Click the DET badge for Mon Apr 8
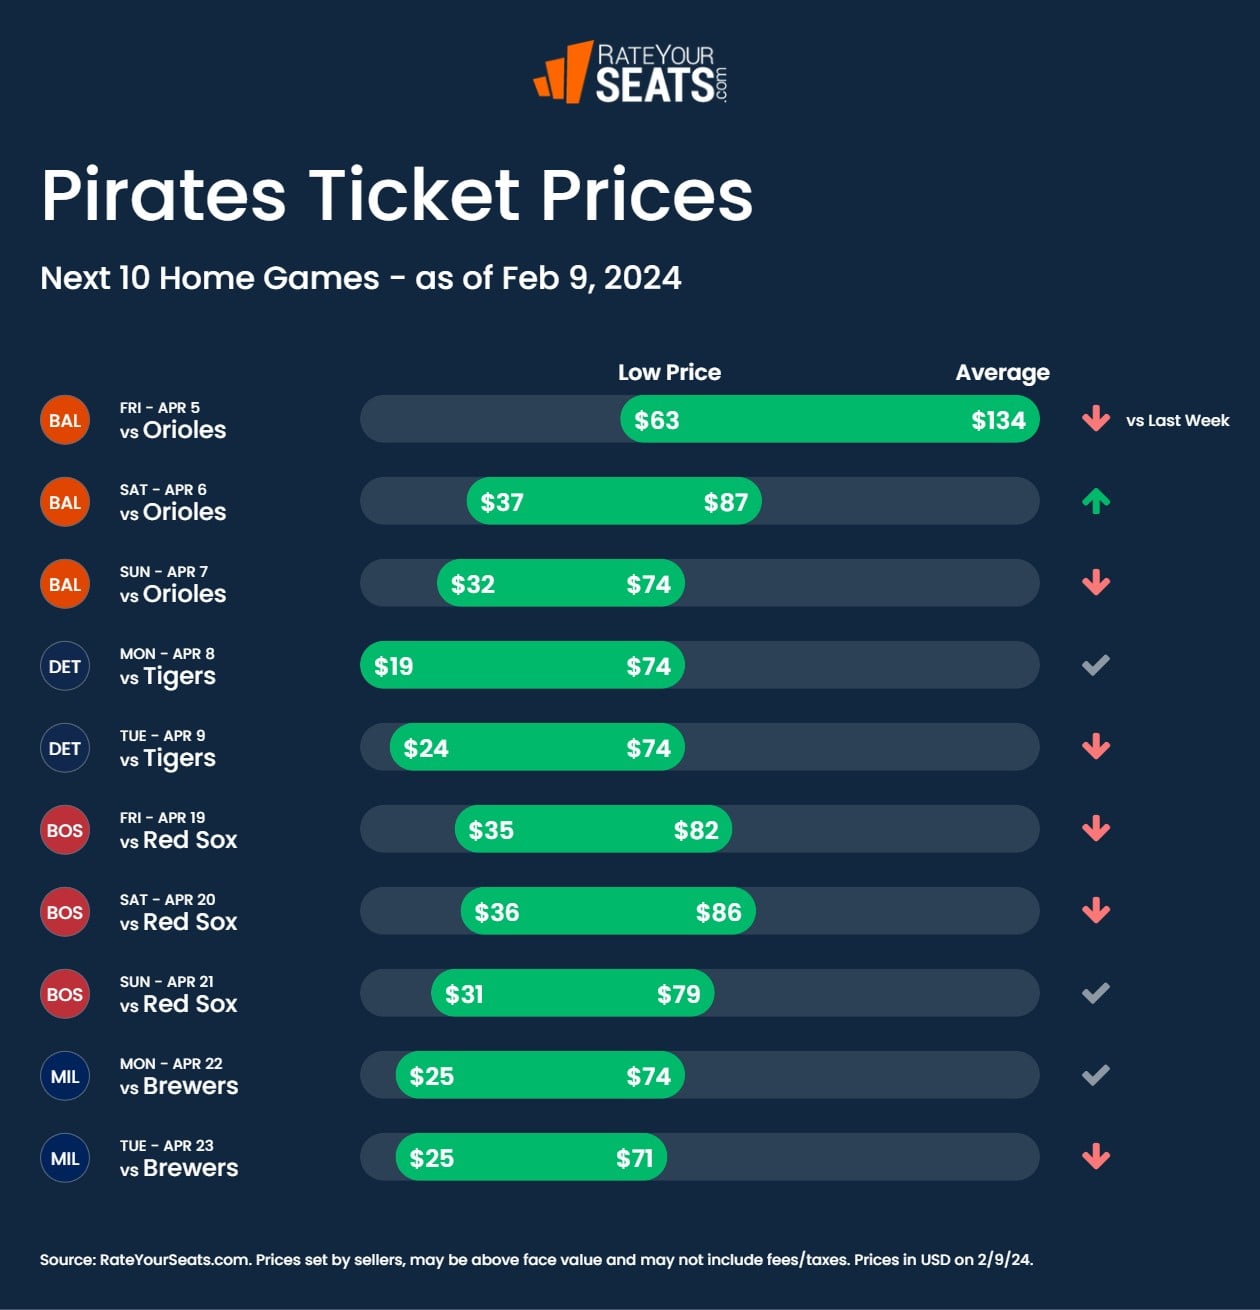The width and height of the screenshot is (1260, 1310). point(65,666)
